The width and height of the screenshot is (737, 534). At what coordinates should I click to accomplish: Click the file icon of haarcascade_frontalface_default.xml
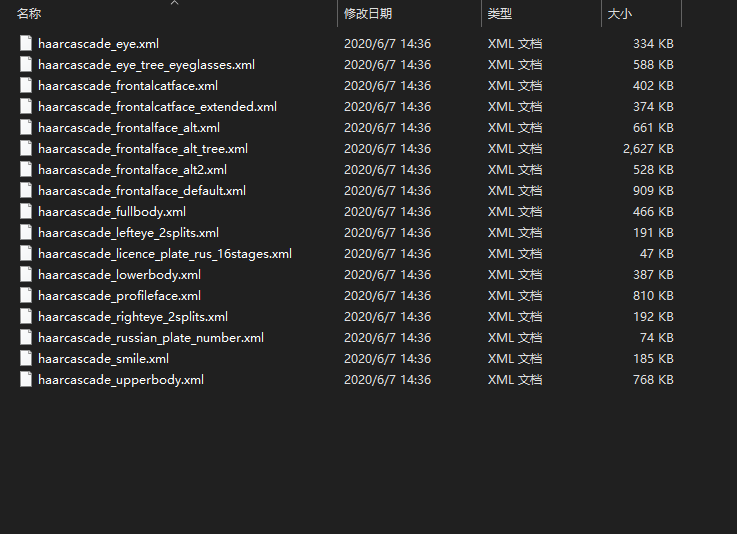click(x=26, y=190)
